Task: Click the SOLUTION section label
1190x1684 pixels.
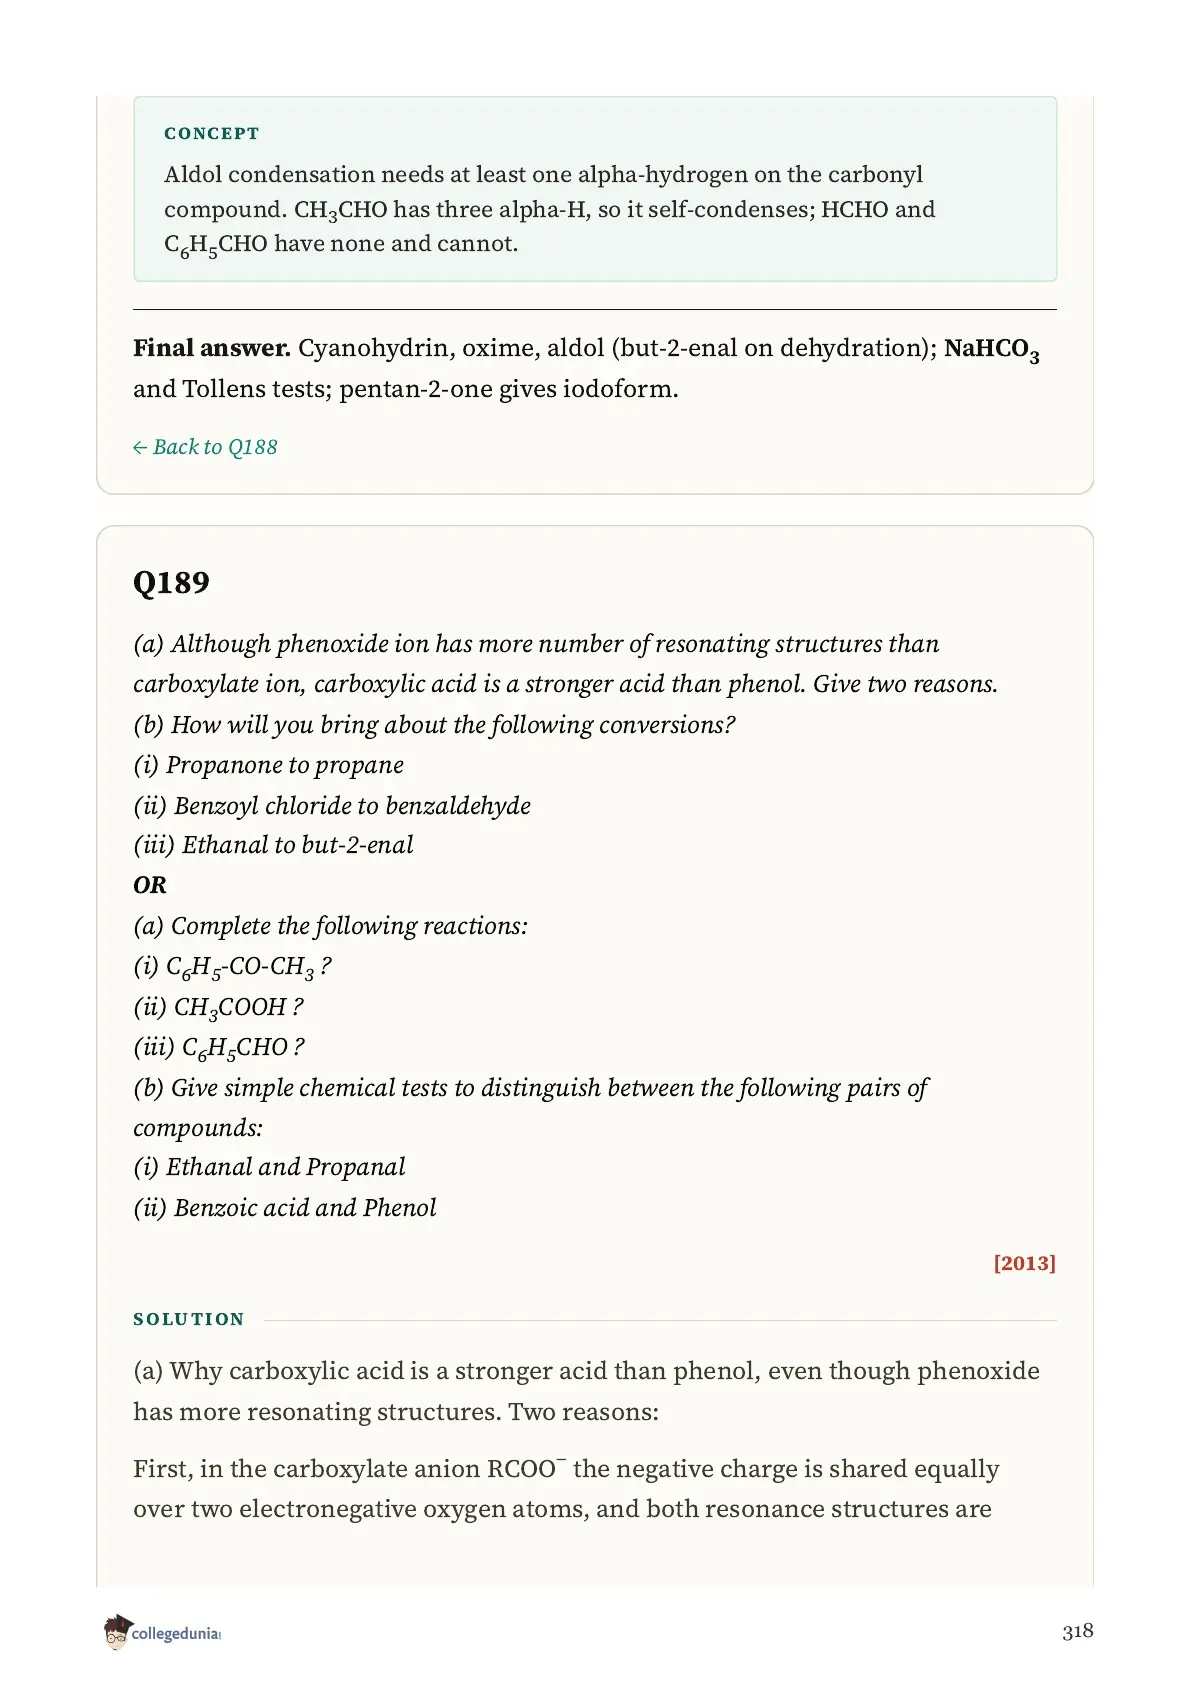Action: (x=189, y=1319)
